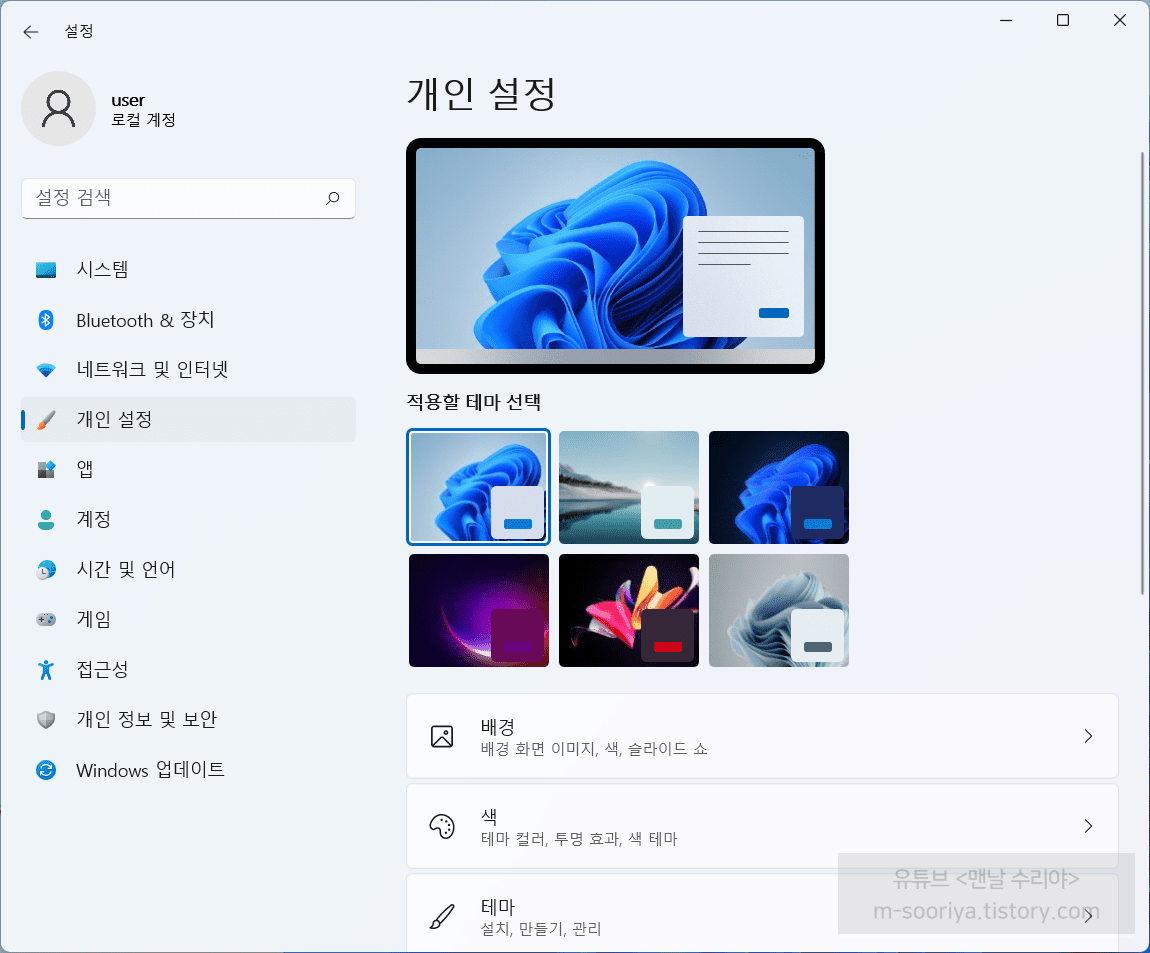Screen dimensions: 1150x953
Task: Open the 게임 section
Action: (x=188, y=619)
